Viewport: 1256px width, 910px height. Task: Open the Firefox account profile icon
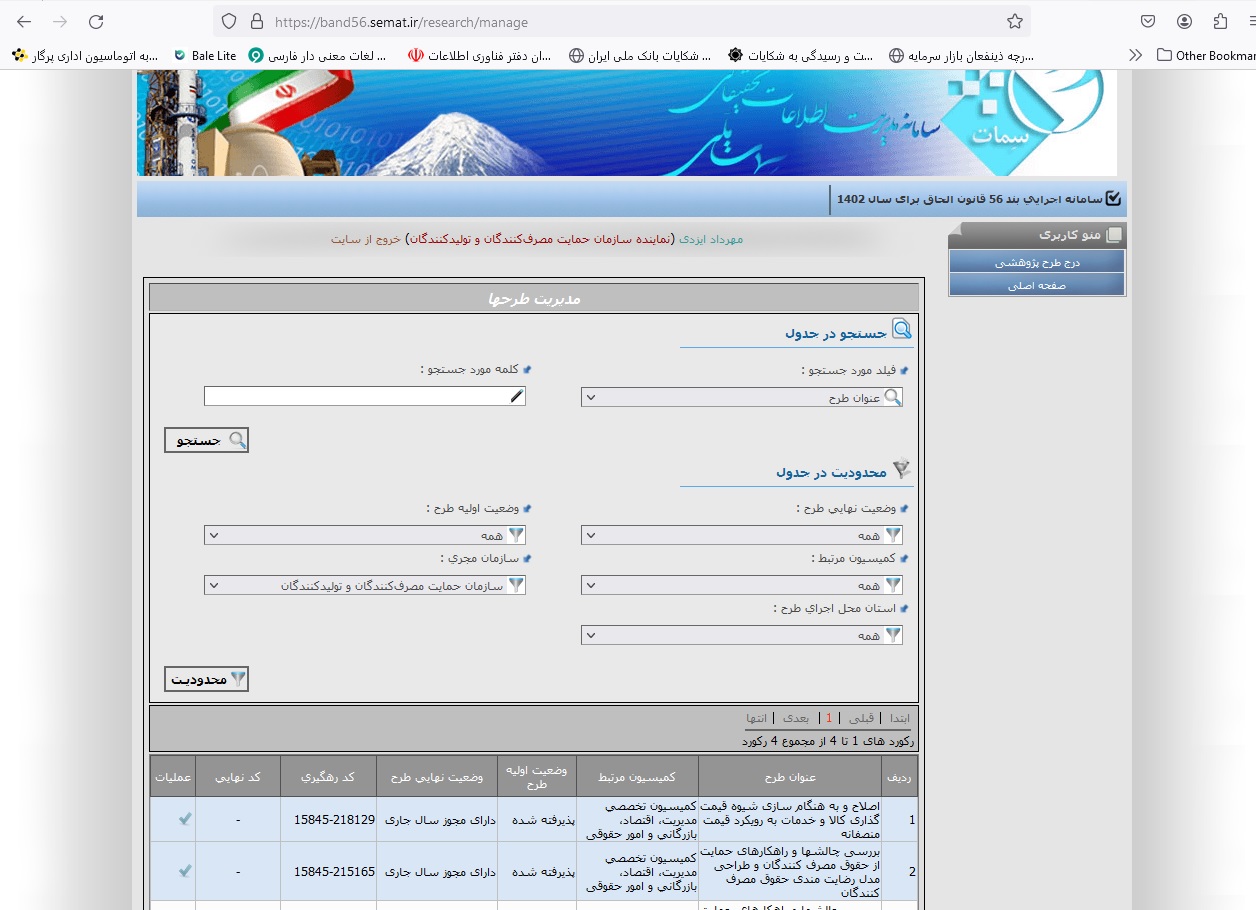tap(1185, 21)
